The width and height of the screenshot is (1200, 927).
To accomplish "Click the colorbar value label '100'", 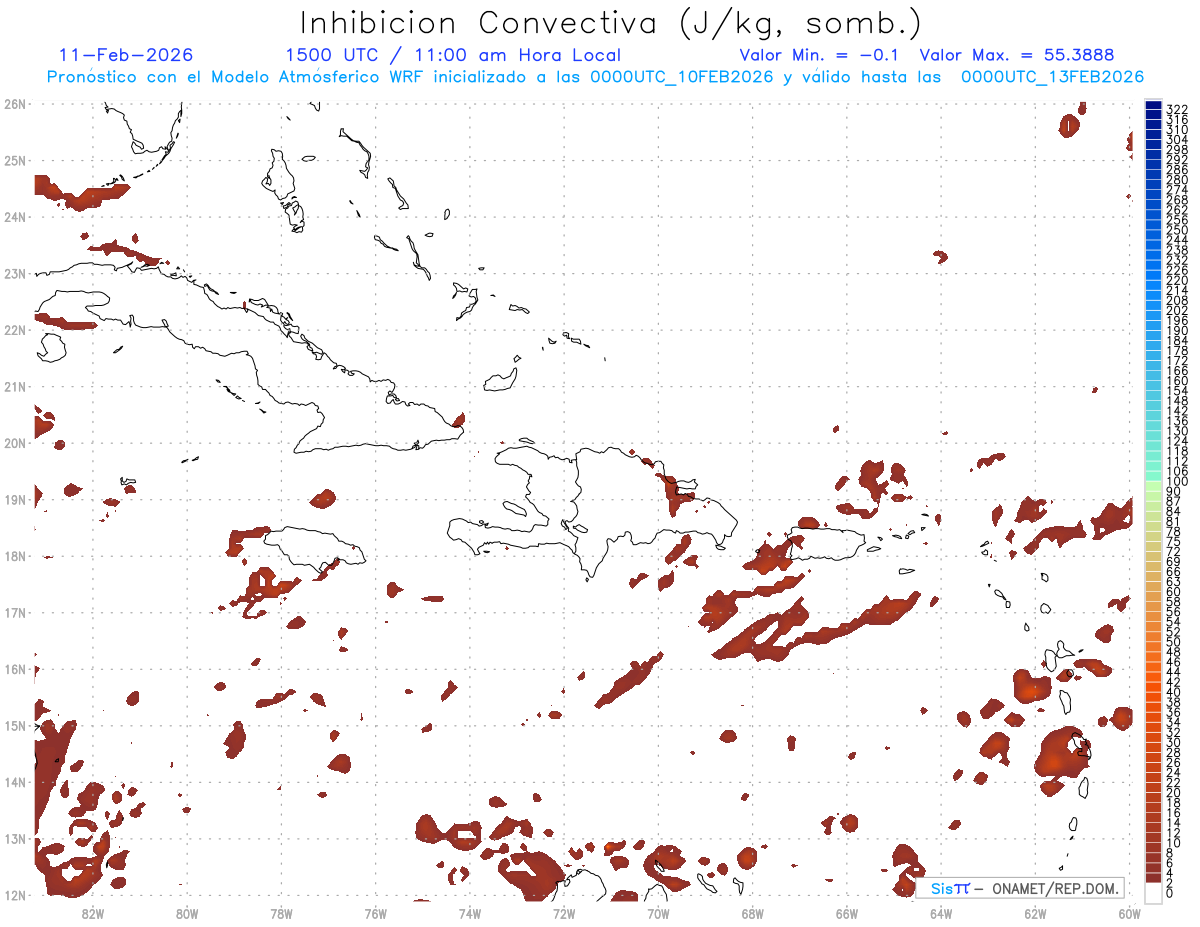I will pos(1177,481).
